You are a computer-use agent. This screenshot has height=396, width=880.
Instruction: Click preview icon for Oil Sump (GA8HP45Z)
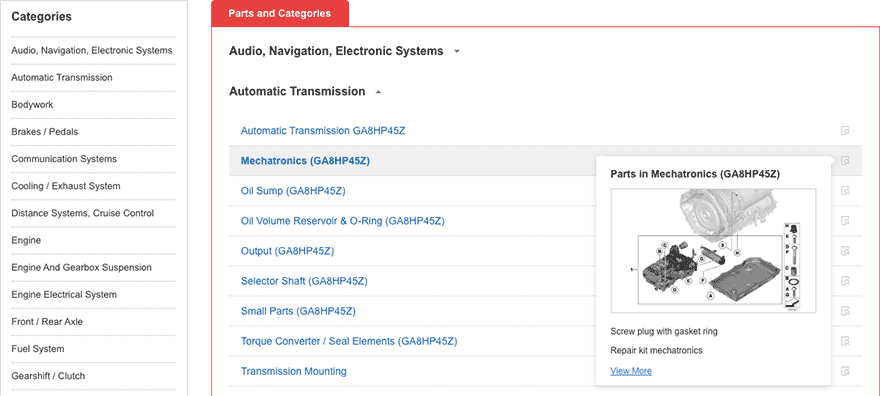coord(845,191)
